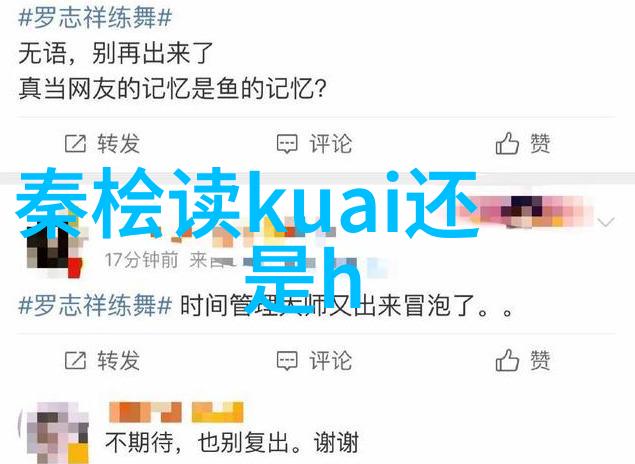
Task: Tap 转发 label below 时间管理大师 post
Action: (118, 360)
